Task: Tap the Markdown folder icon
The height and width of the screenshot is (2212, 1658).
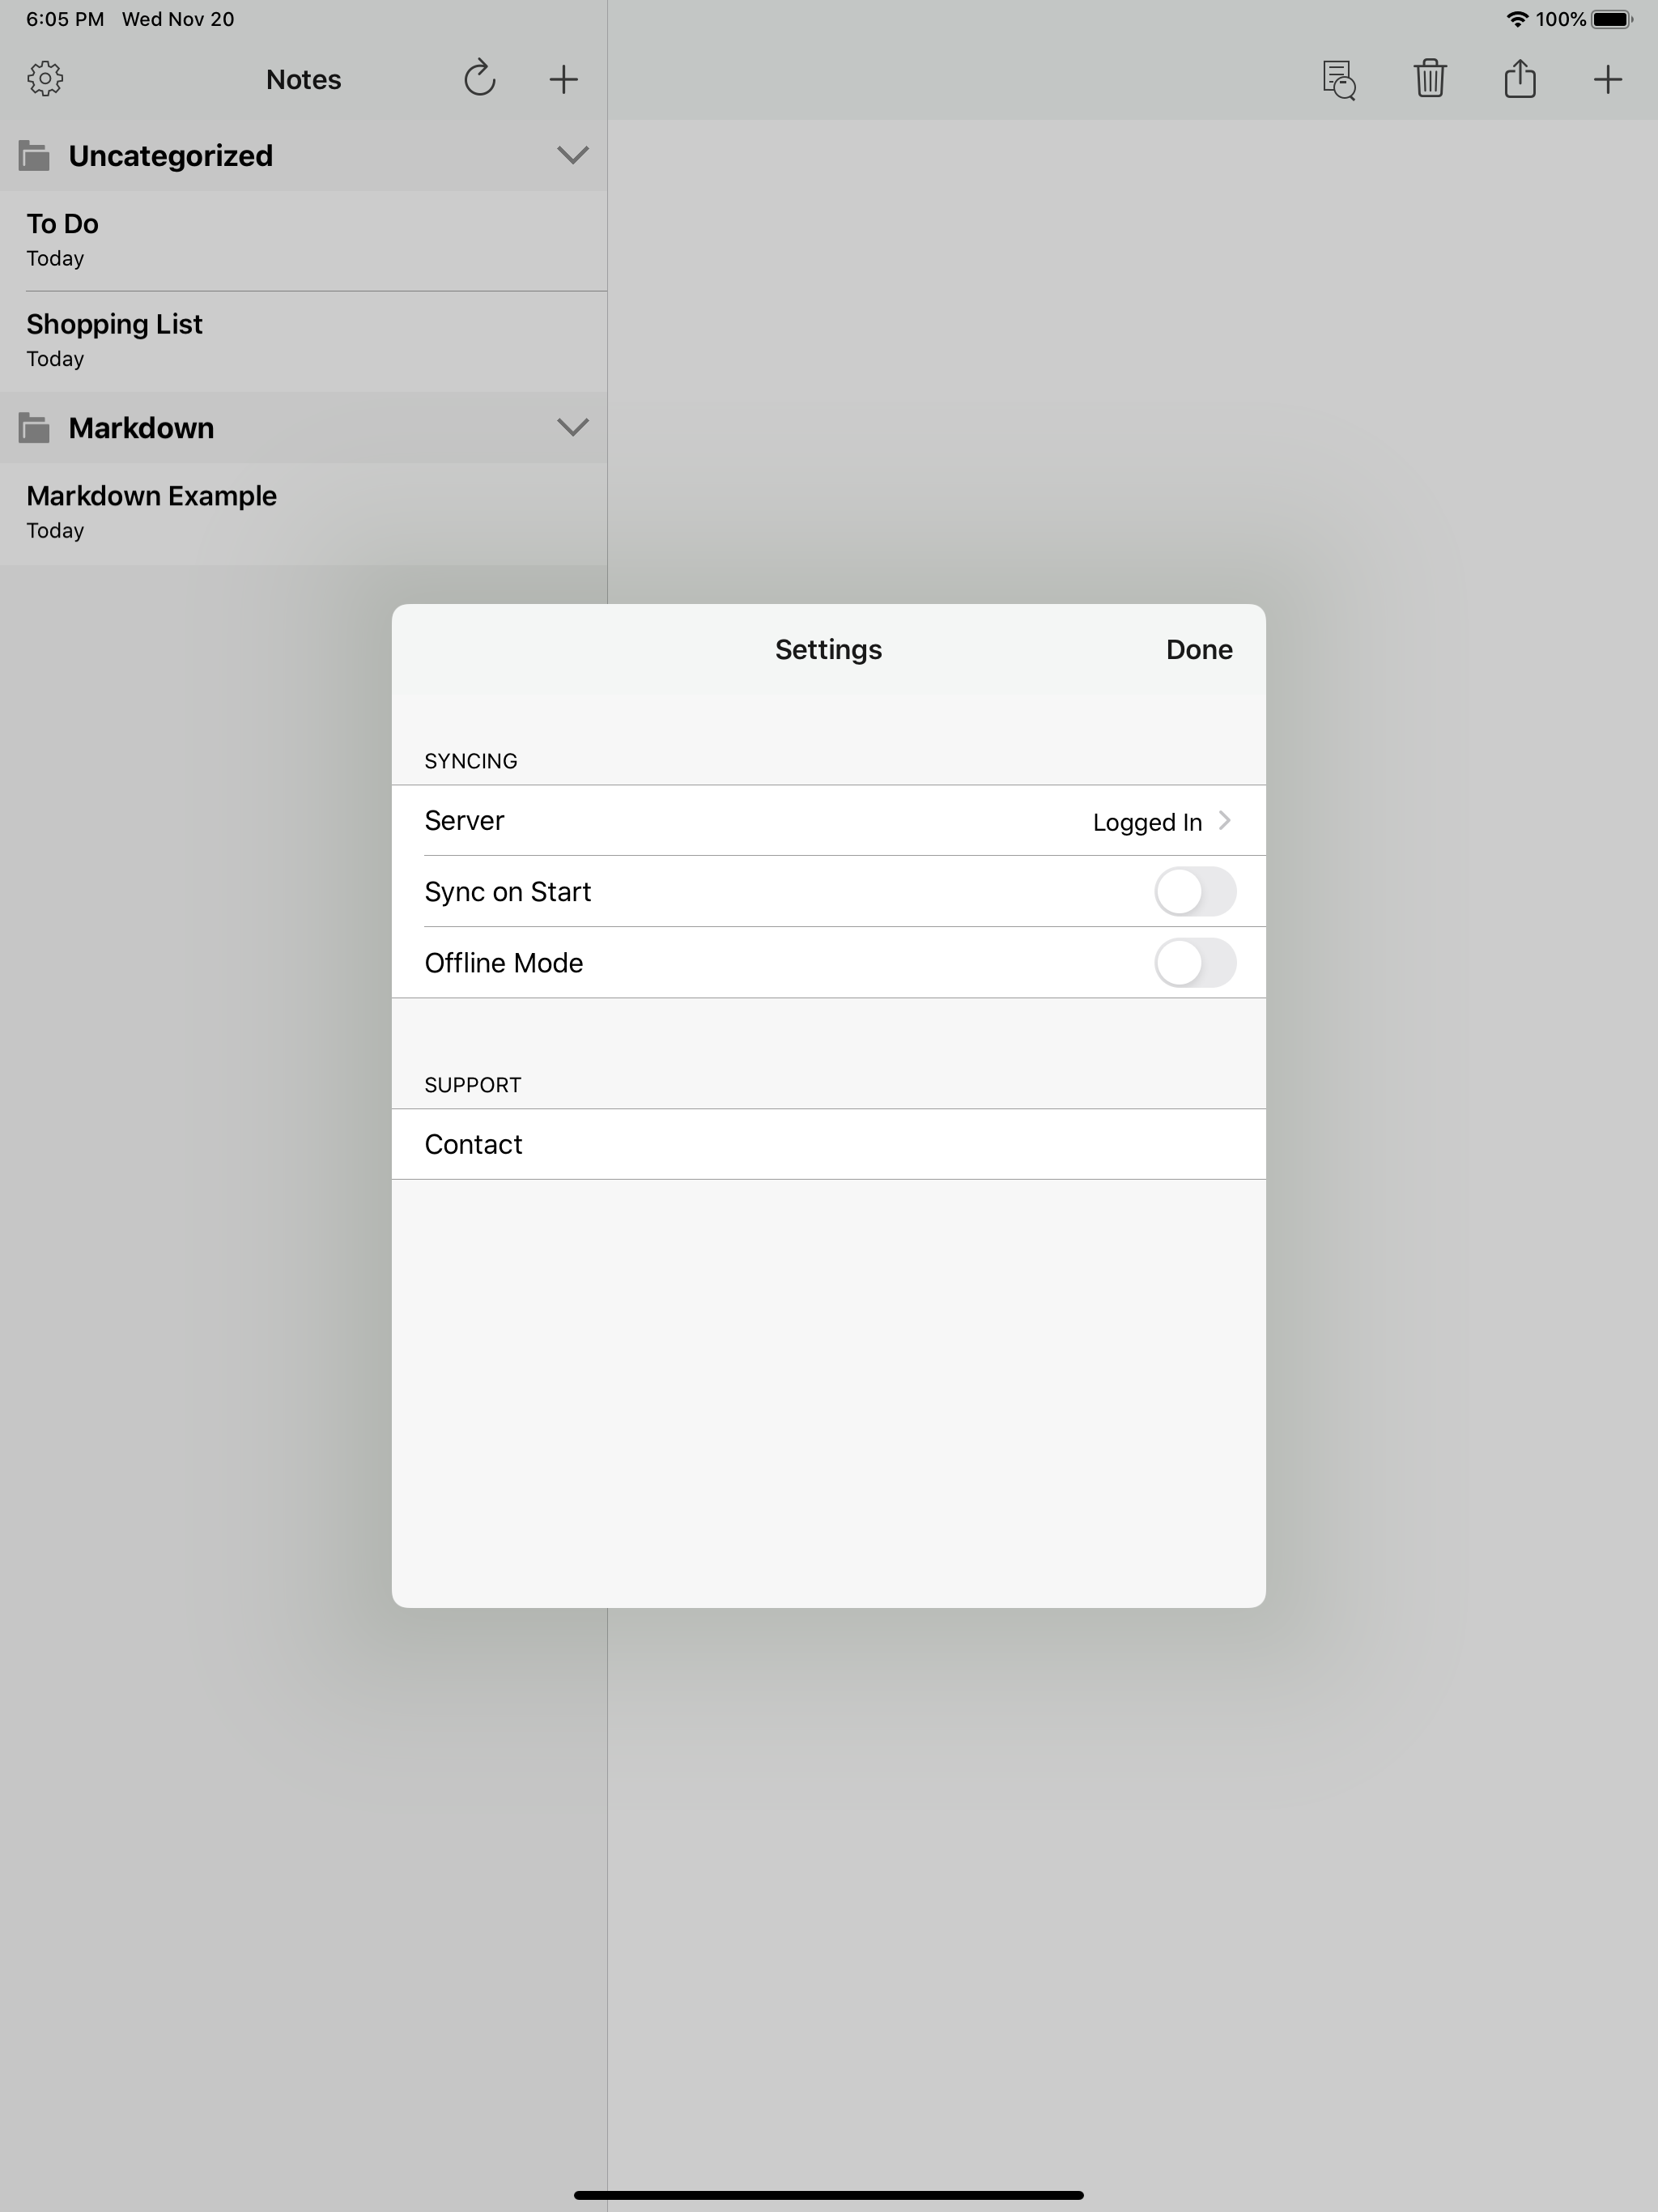Action: point(35,428)
